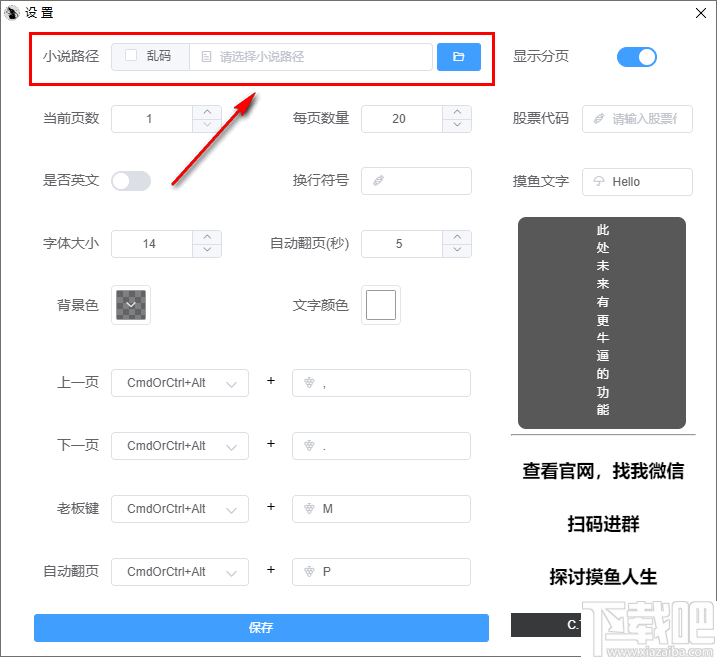Enable the 是否英文 switch
The image size is (717, 657).
[x=131, y=181]
